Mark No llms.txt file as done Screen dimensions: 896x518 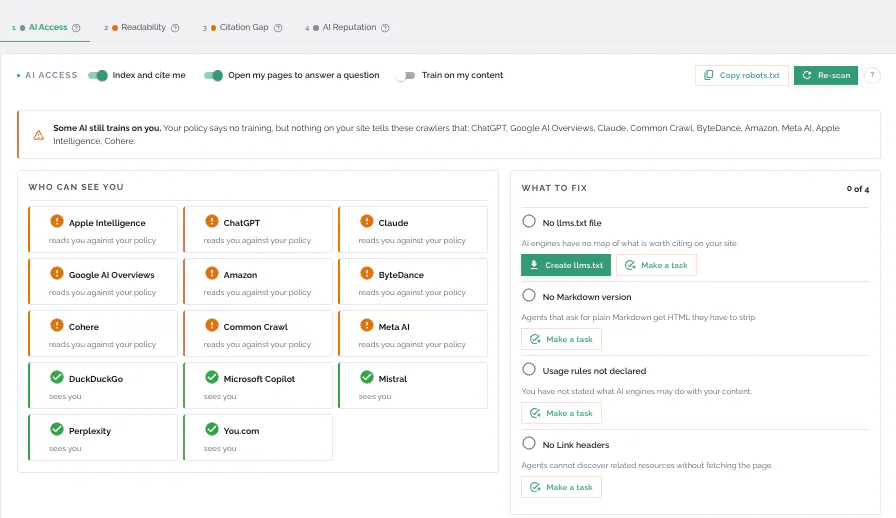(529, 221)
